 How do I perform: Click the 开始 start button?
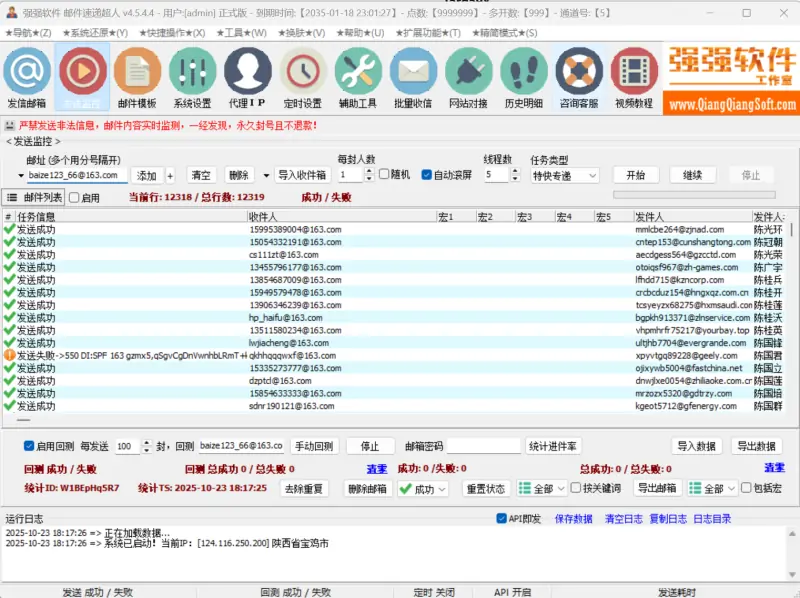tap(635, 175)
